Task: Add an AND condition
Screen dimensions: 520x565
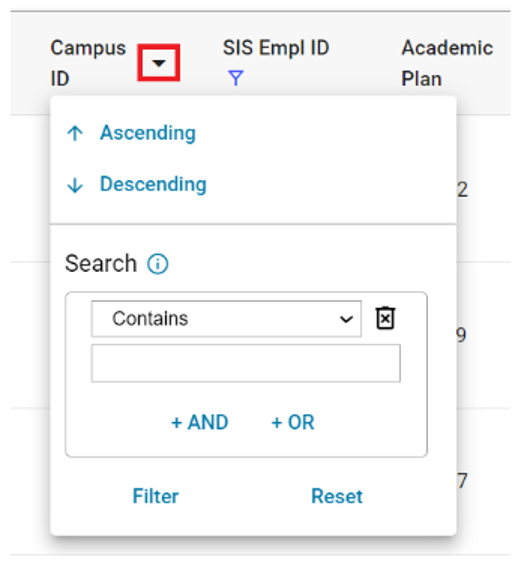Action: pos(200,422)
